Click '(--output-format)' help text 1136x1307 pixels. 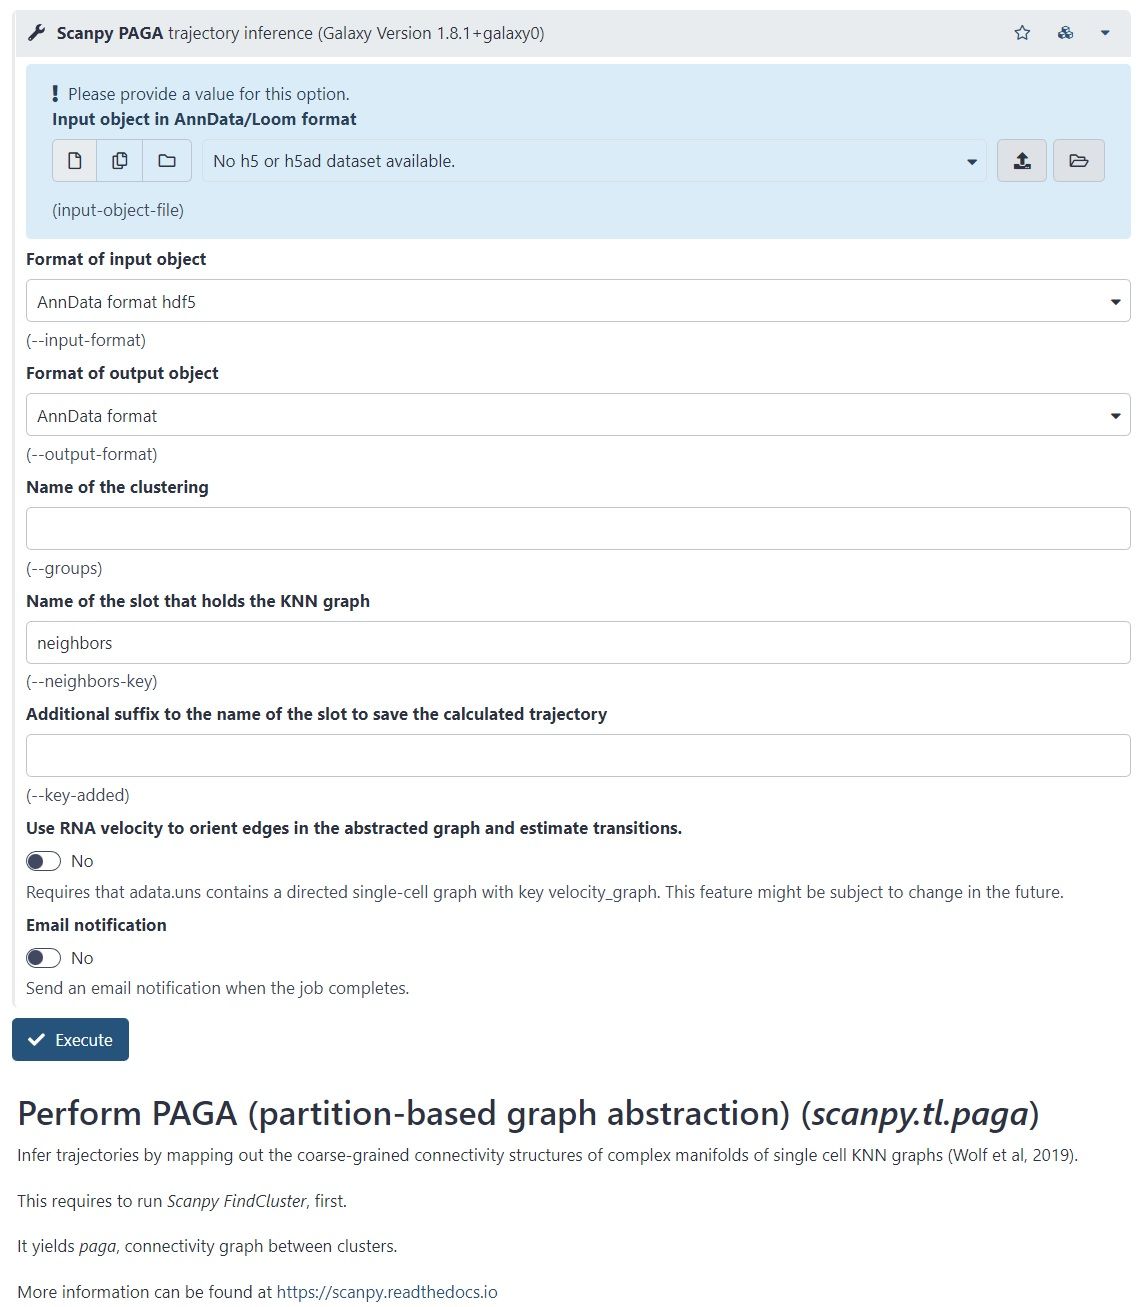[92, 454]
